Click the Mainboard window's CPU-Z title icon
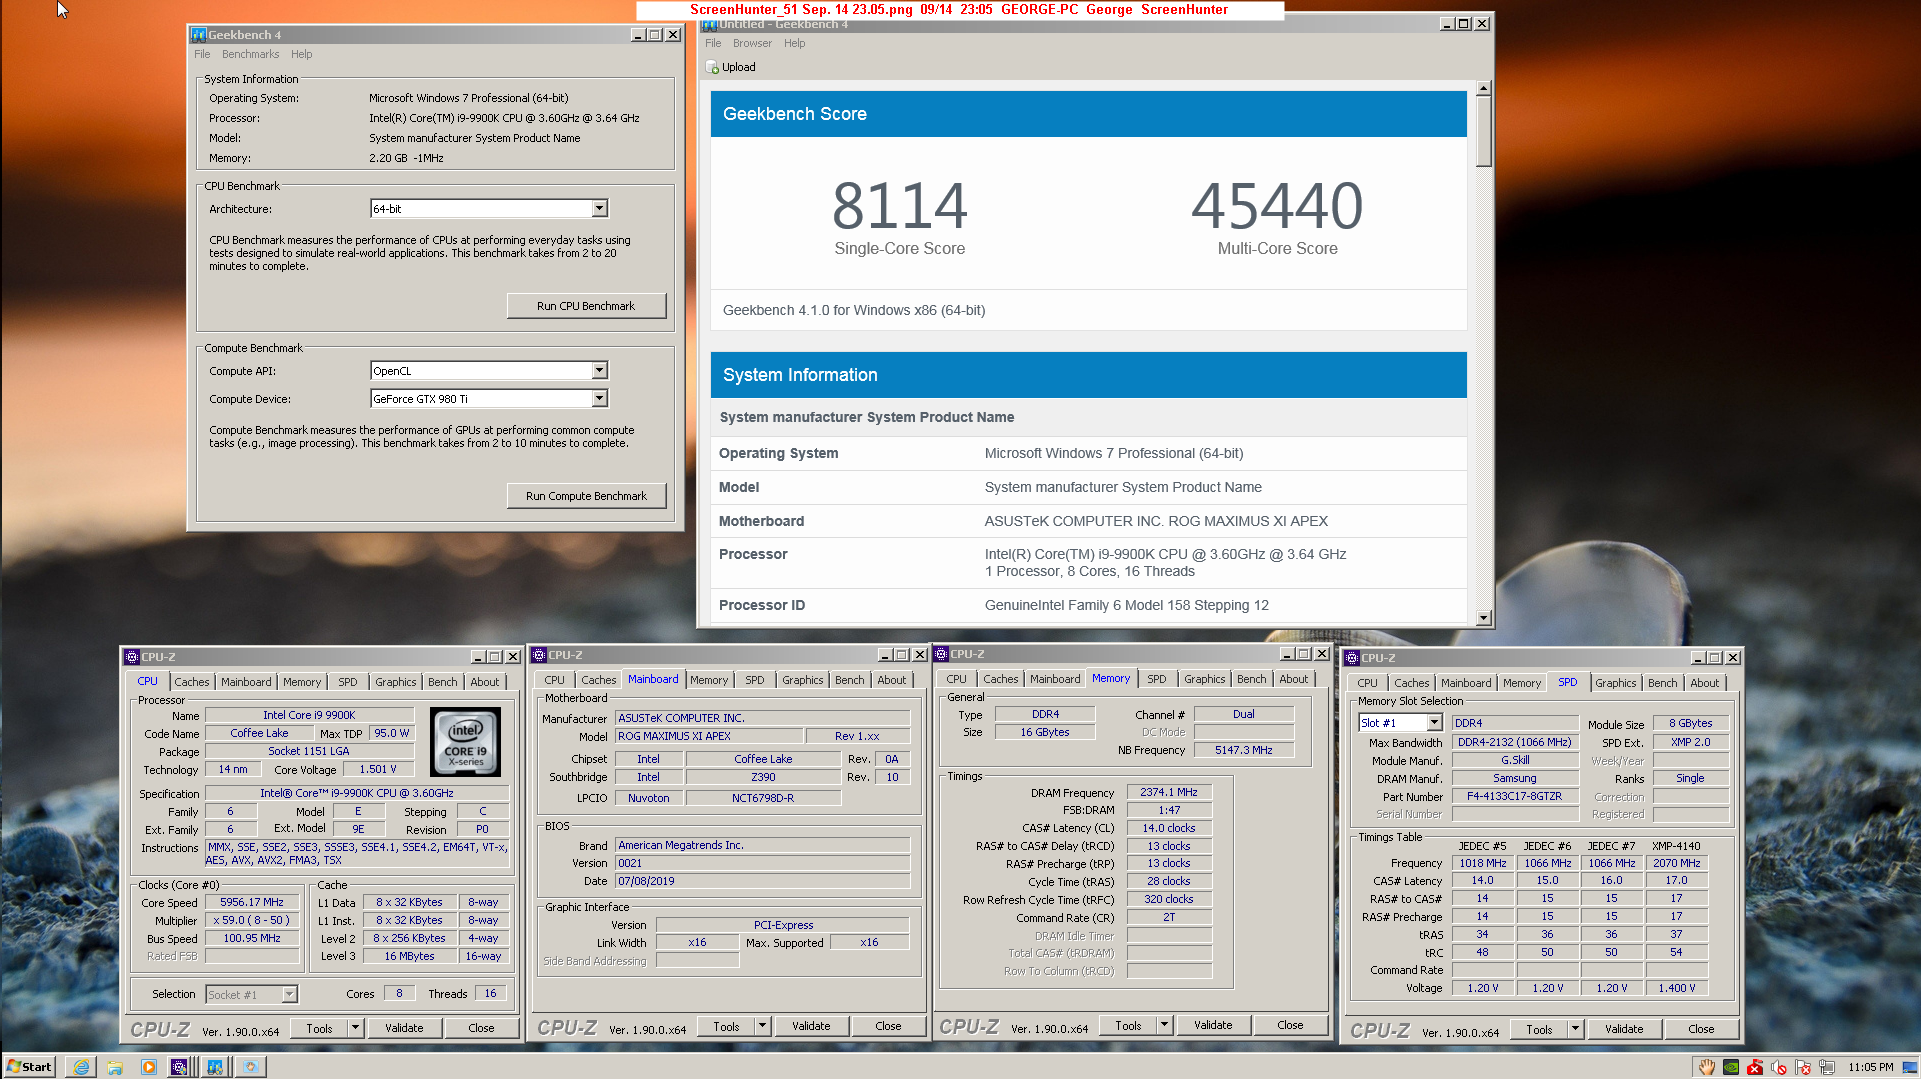The height and width of the screenshot is (1079, 1921). [x=539, y=655]
